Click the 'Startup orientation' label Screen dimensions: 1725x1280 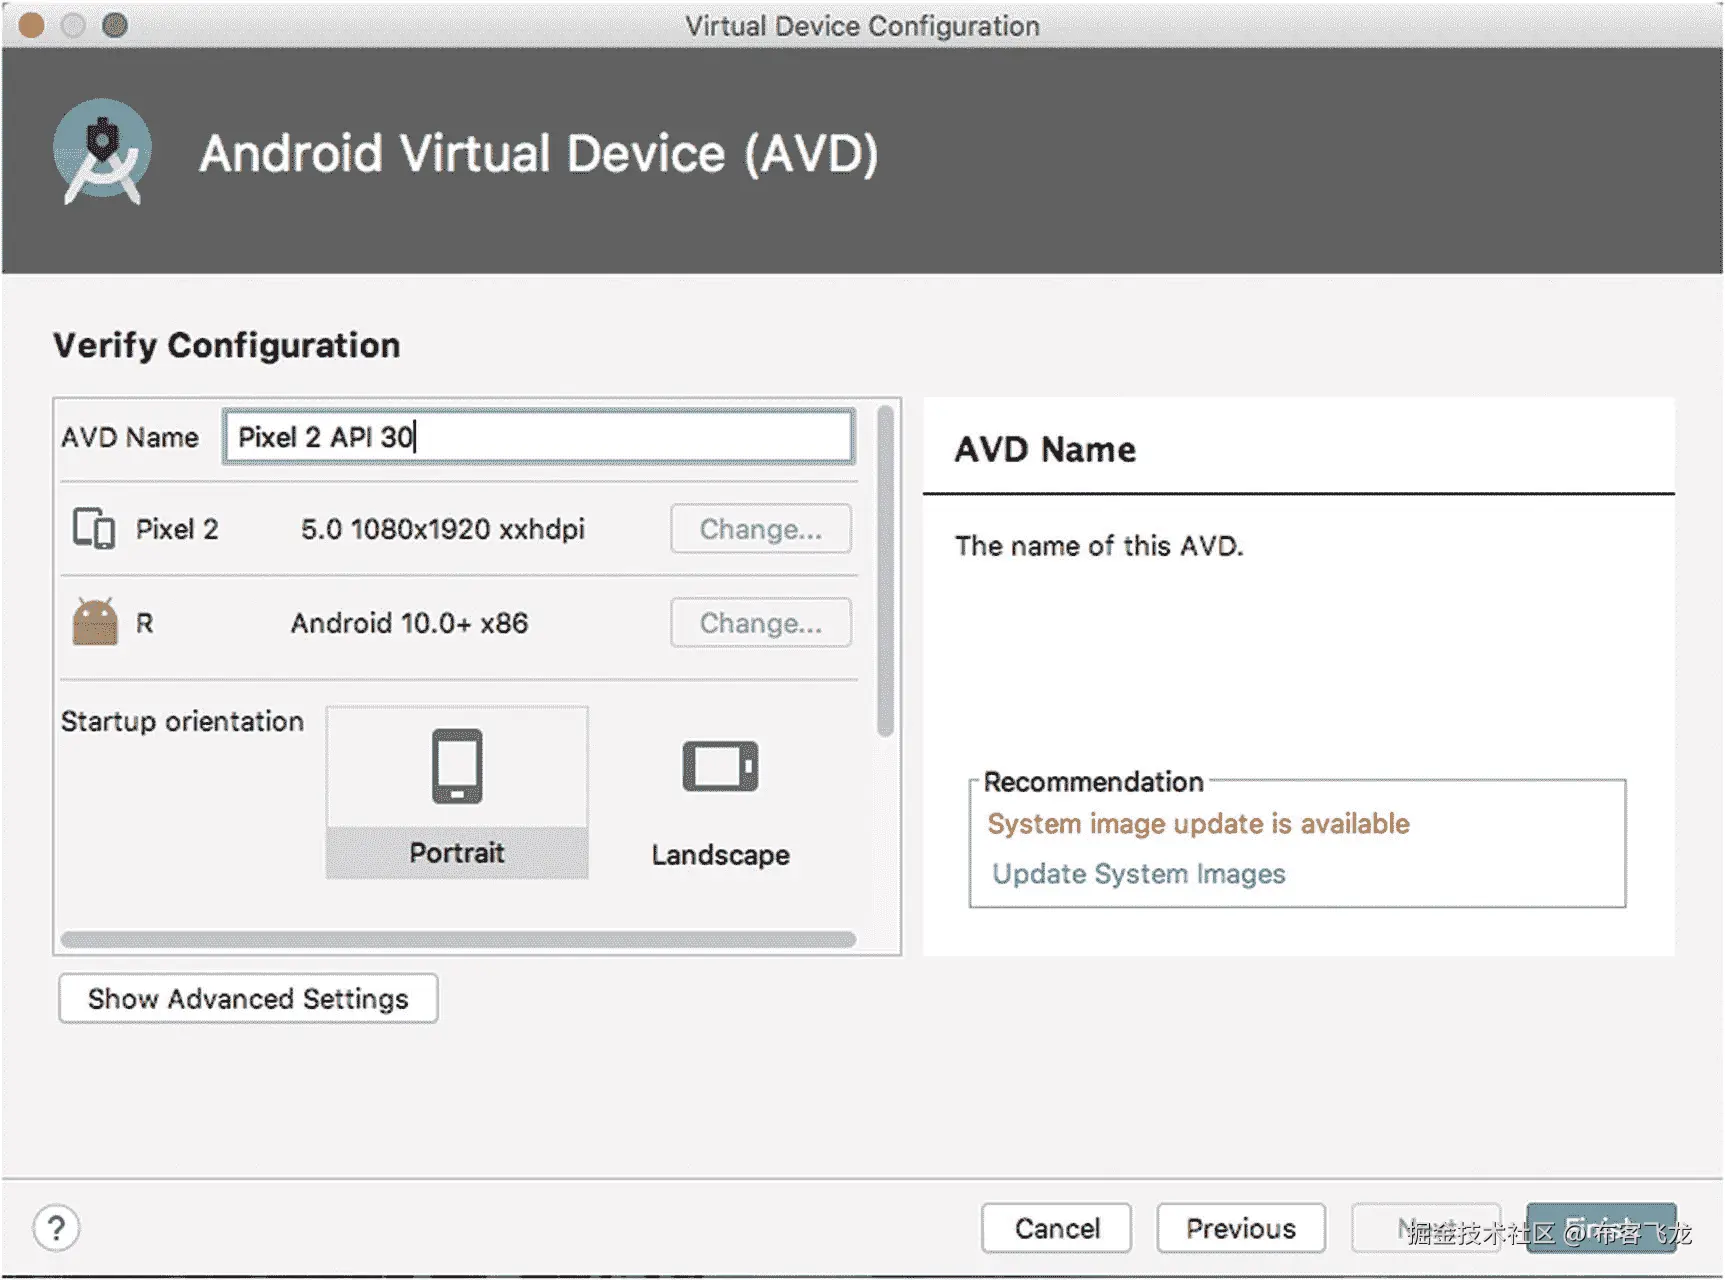tap(182, 721)
